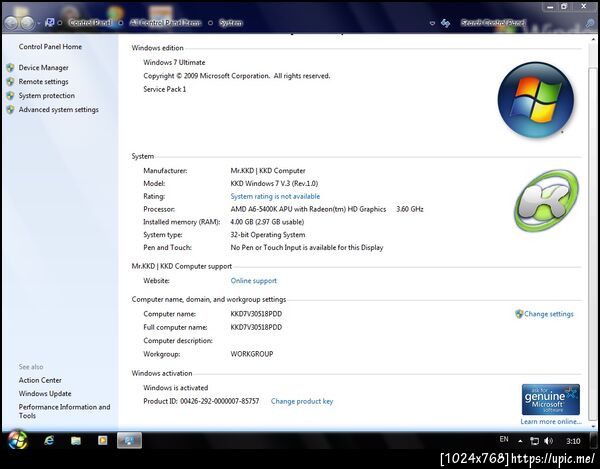This screenshot has height=469, width=600.
Task: Select System breadcrumb in address bar
Action: [231, 23]
